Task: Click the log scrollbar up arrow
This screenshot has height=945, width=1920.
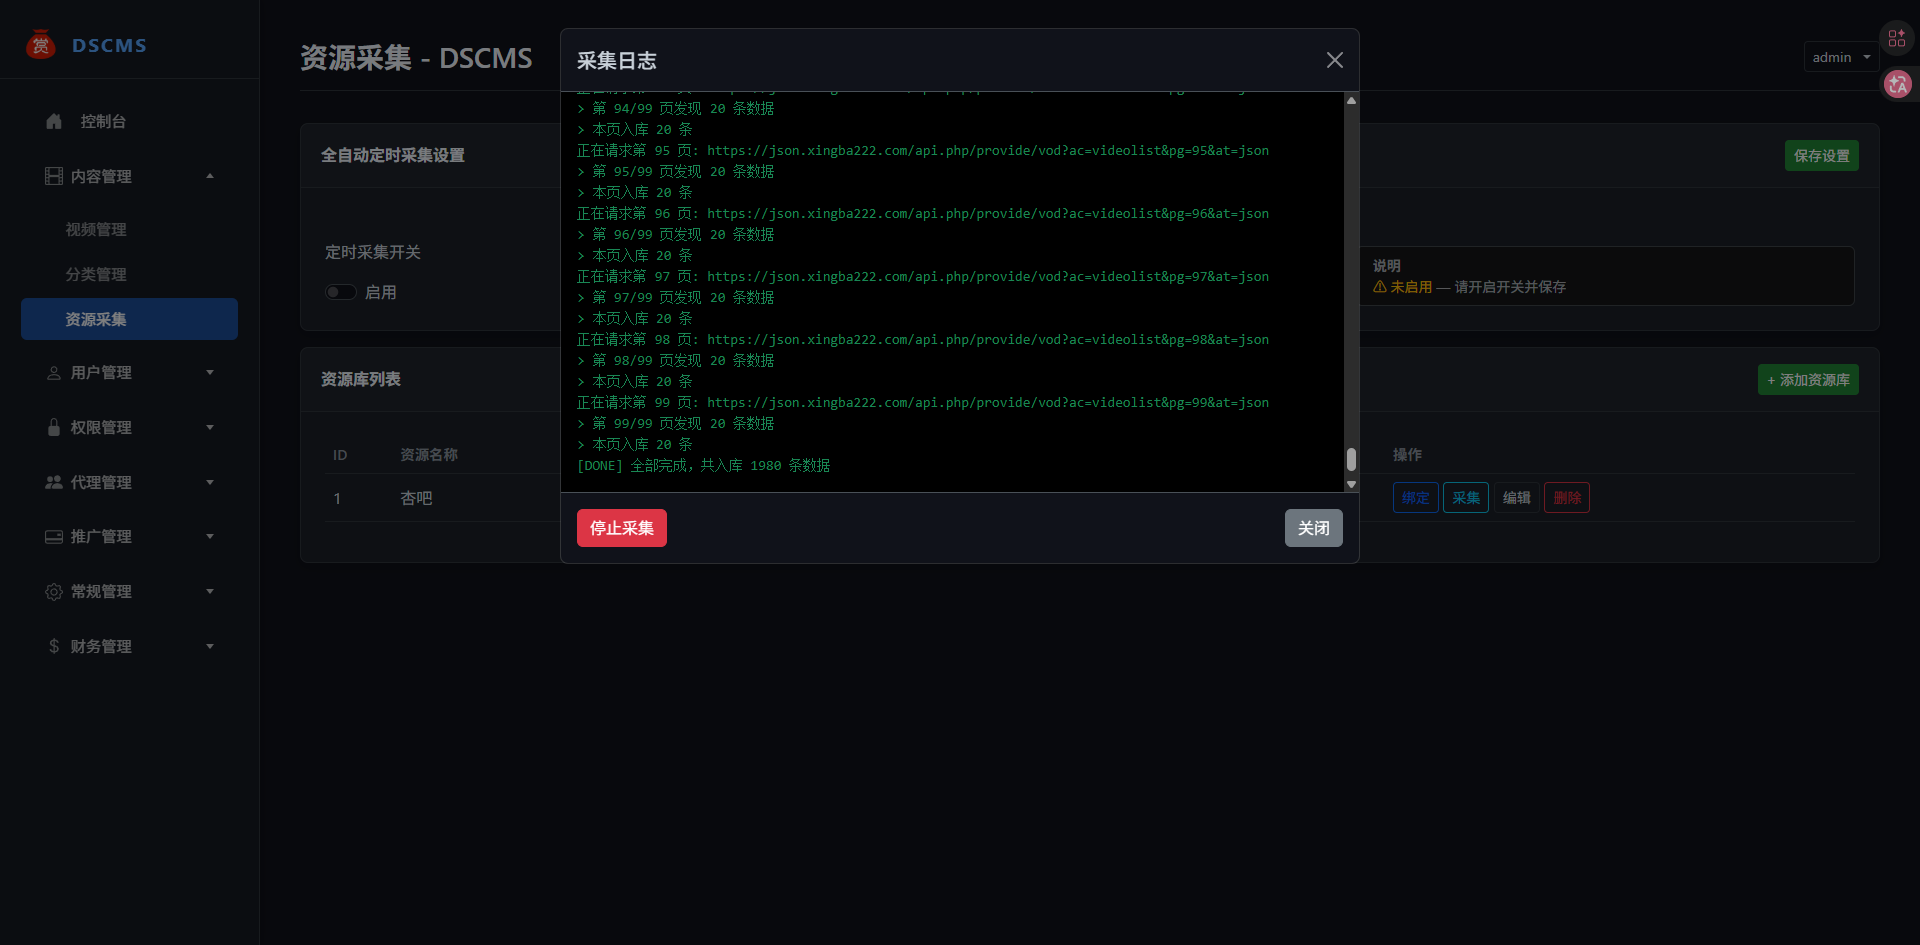Action: [x=1351, y=100]
